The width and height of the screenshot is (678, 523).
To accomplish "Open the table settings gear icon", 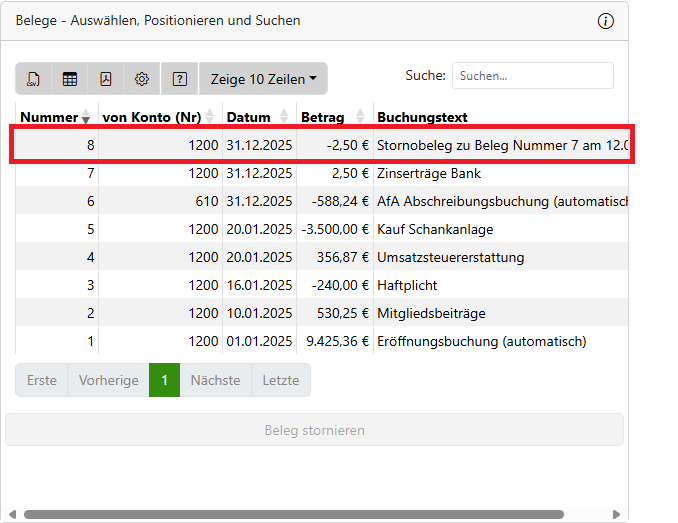I will (142, 79).
